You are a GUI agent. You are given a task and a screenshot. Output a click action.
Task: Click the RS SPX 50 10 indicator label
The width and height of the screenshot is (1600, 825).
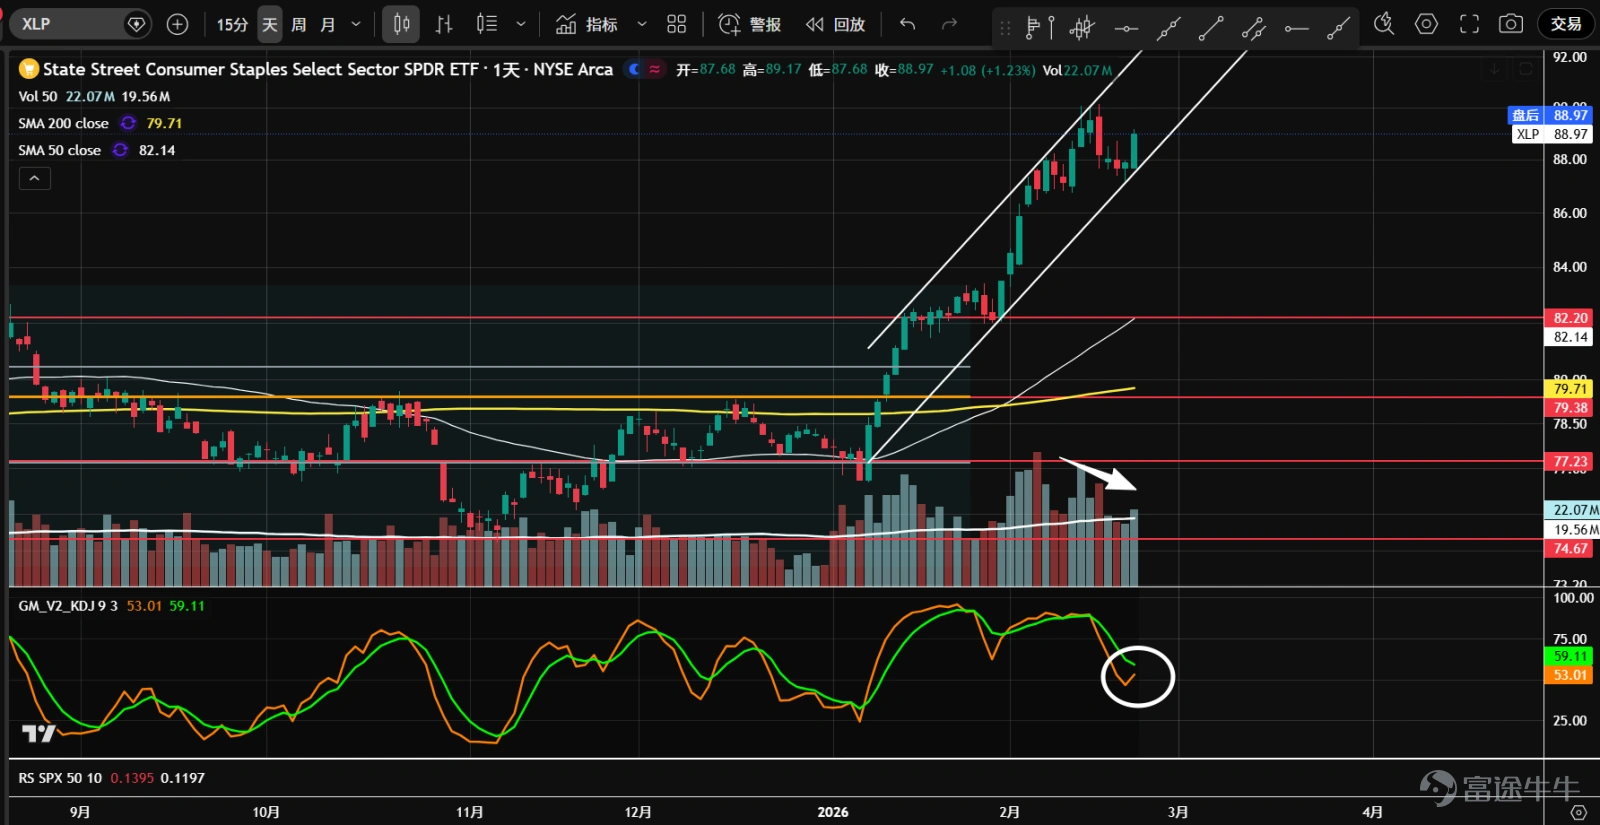pyautogui.click(x=60, y=778)
